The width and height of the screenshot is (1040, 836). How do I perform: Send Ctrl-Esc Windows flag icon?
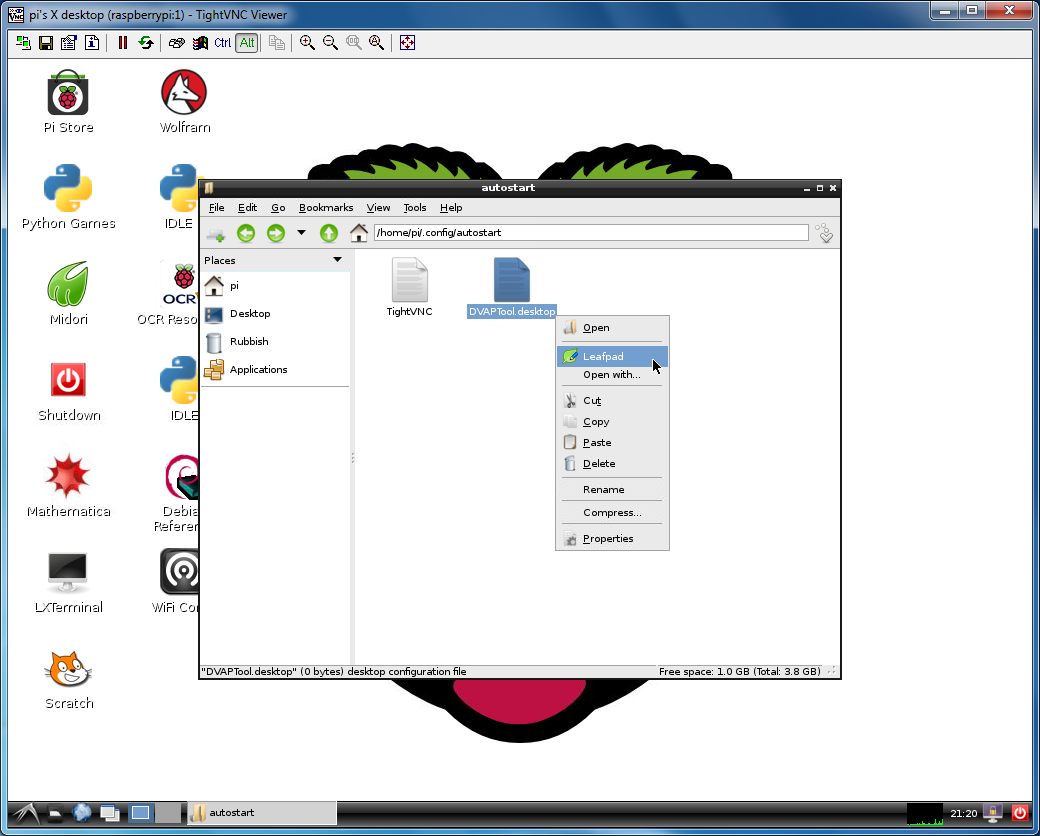pyautogui.click(x=200, y=43)
